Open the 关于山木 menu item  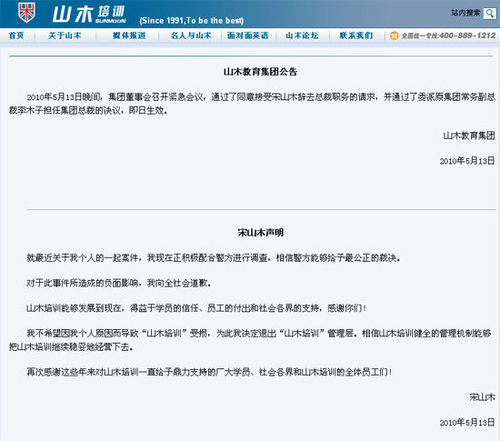[65, 36]
